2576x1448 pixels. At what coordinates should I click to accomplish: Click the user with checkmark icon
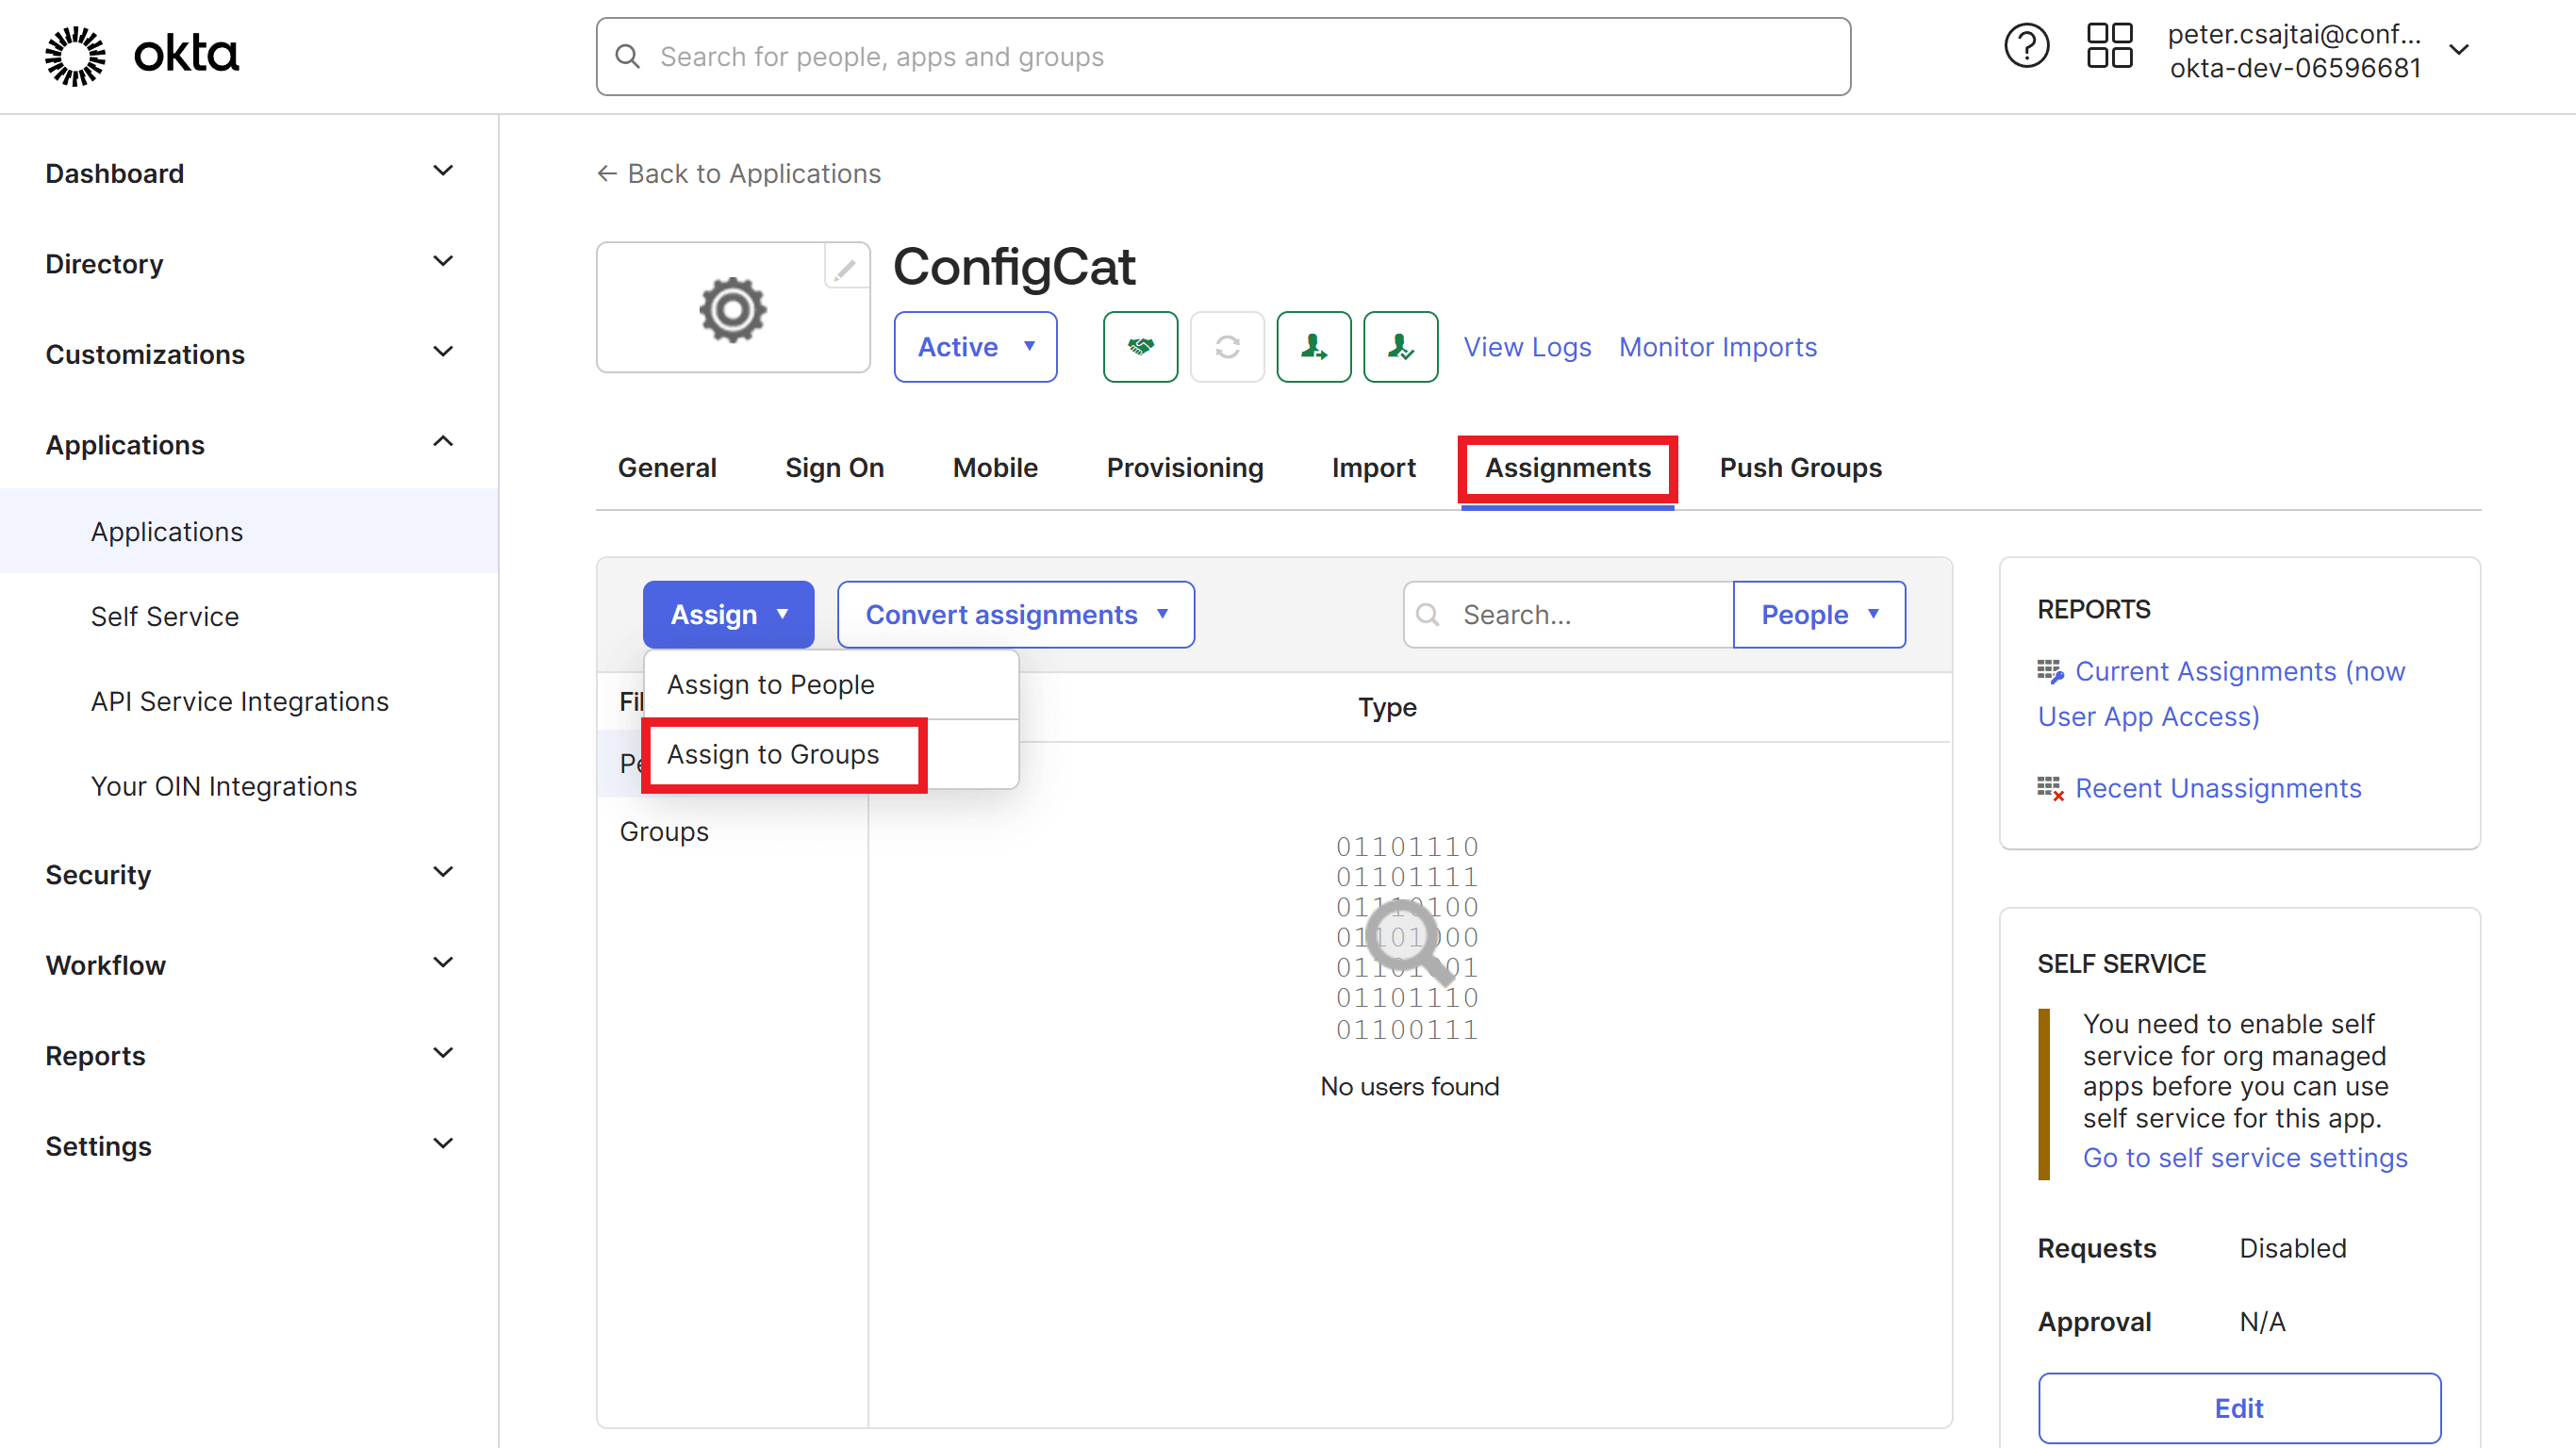point(1400,347)
